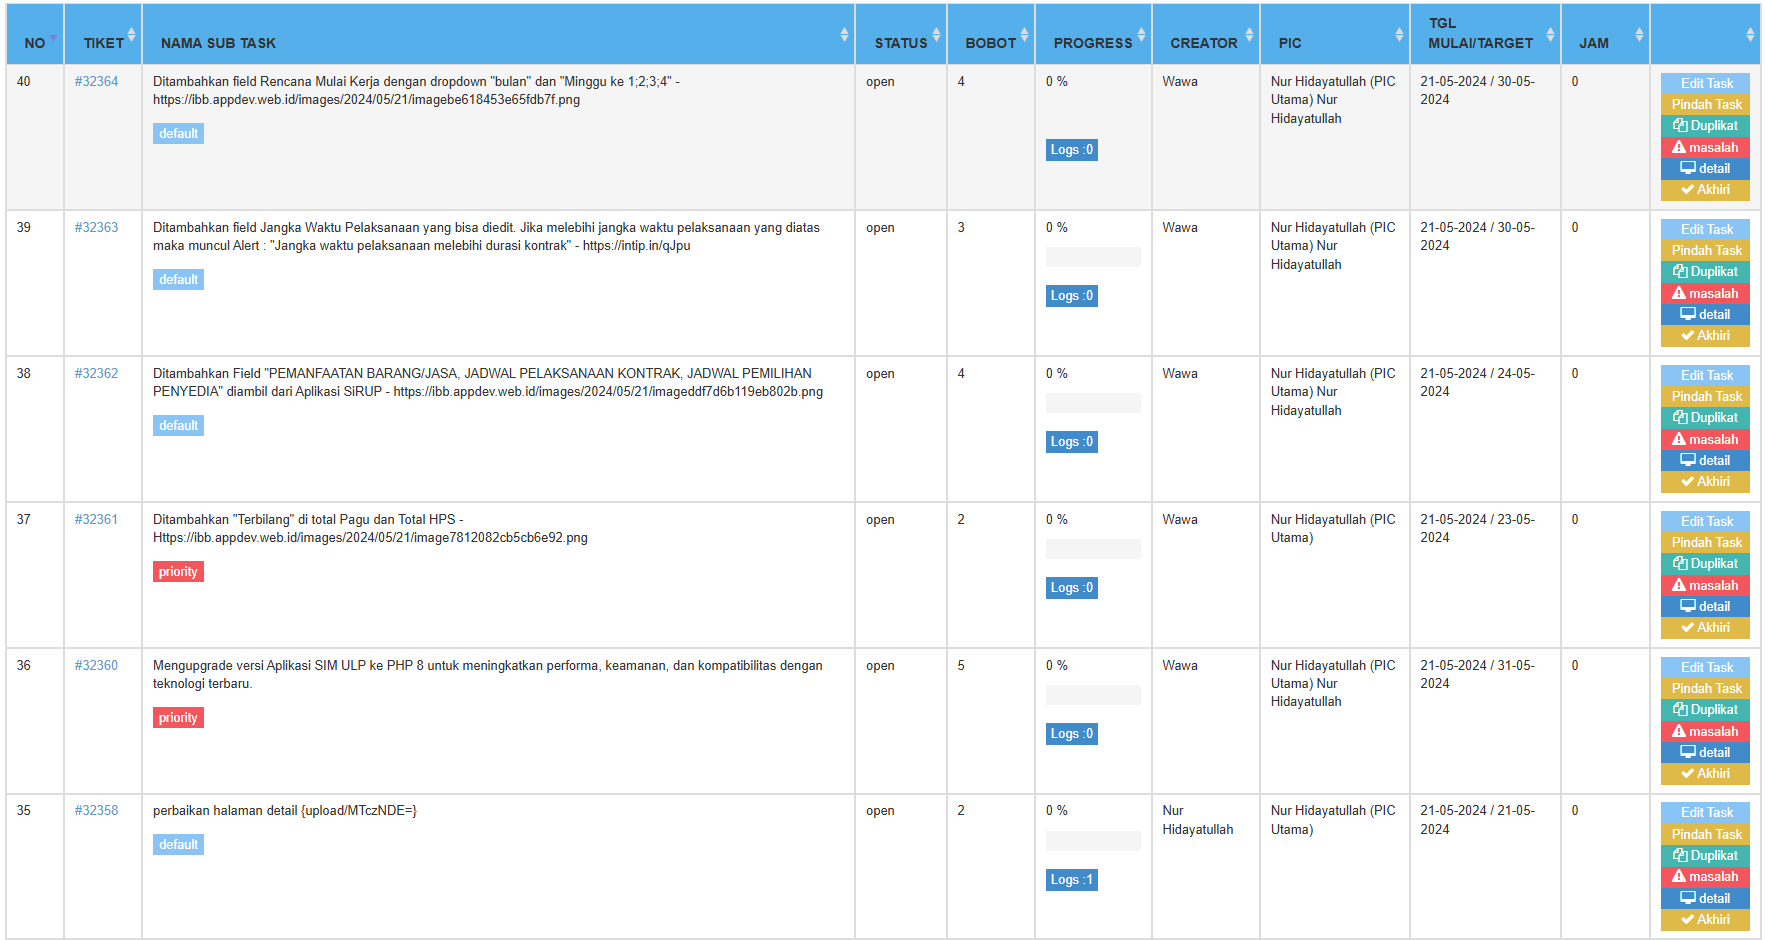The image size is (1765, 940).
Task: Open Logs :1 for ticket #32358
Action: tap(1071, 880)
